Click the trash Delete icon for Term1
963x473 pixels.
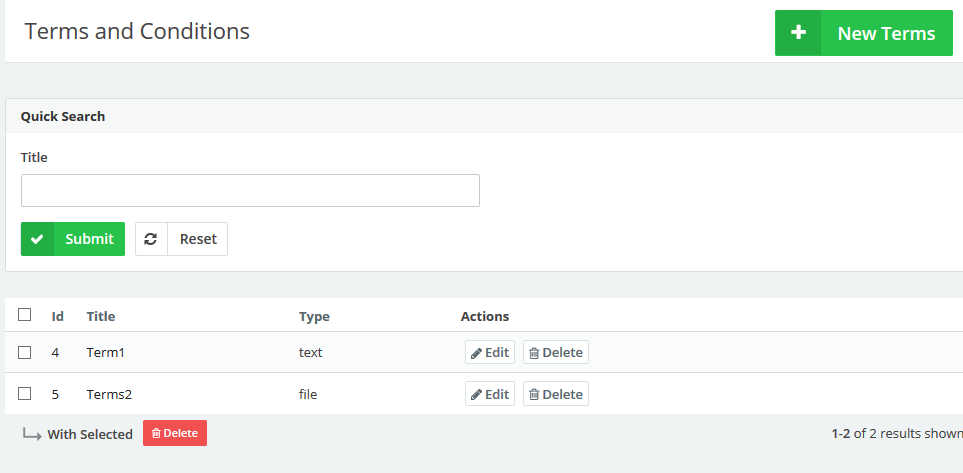click(x=534, y=353)
